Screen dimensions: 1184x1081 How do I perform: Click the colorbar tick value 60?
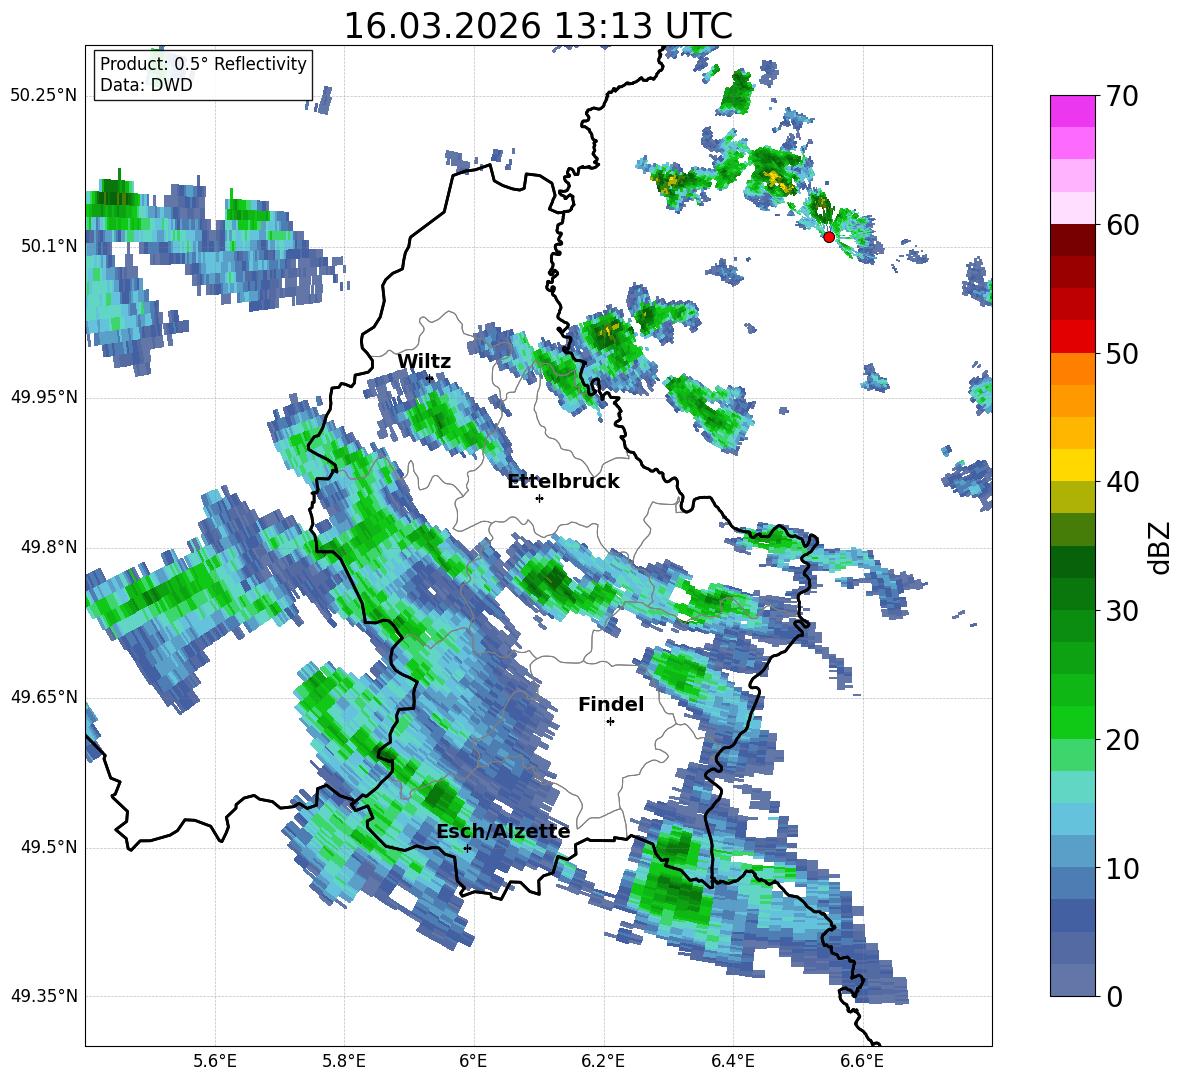pos(1122,225)
